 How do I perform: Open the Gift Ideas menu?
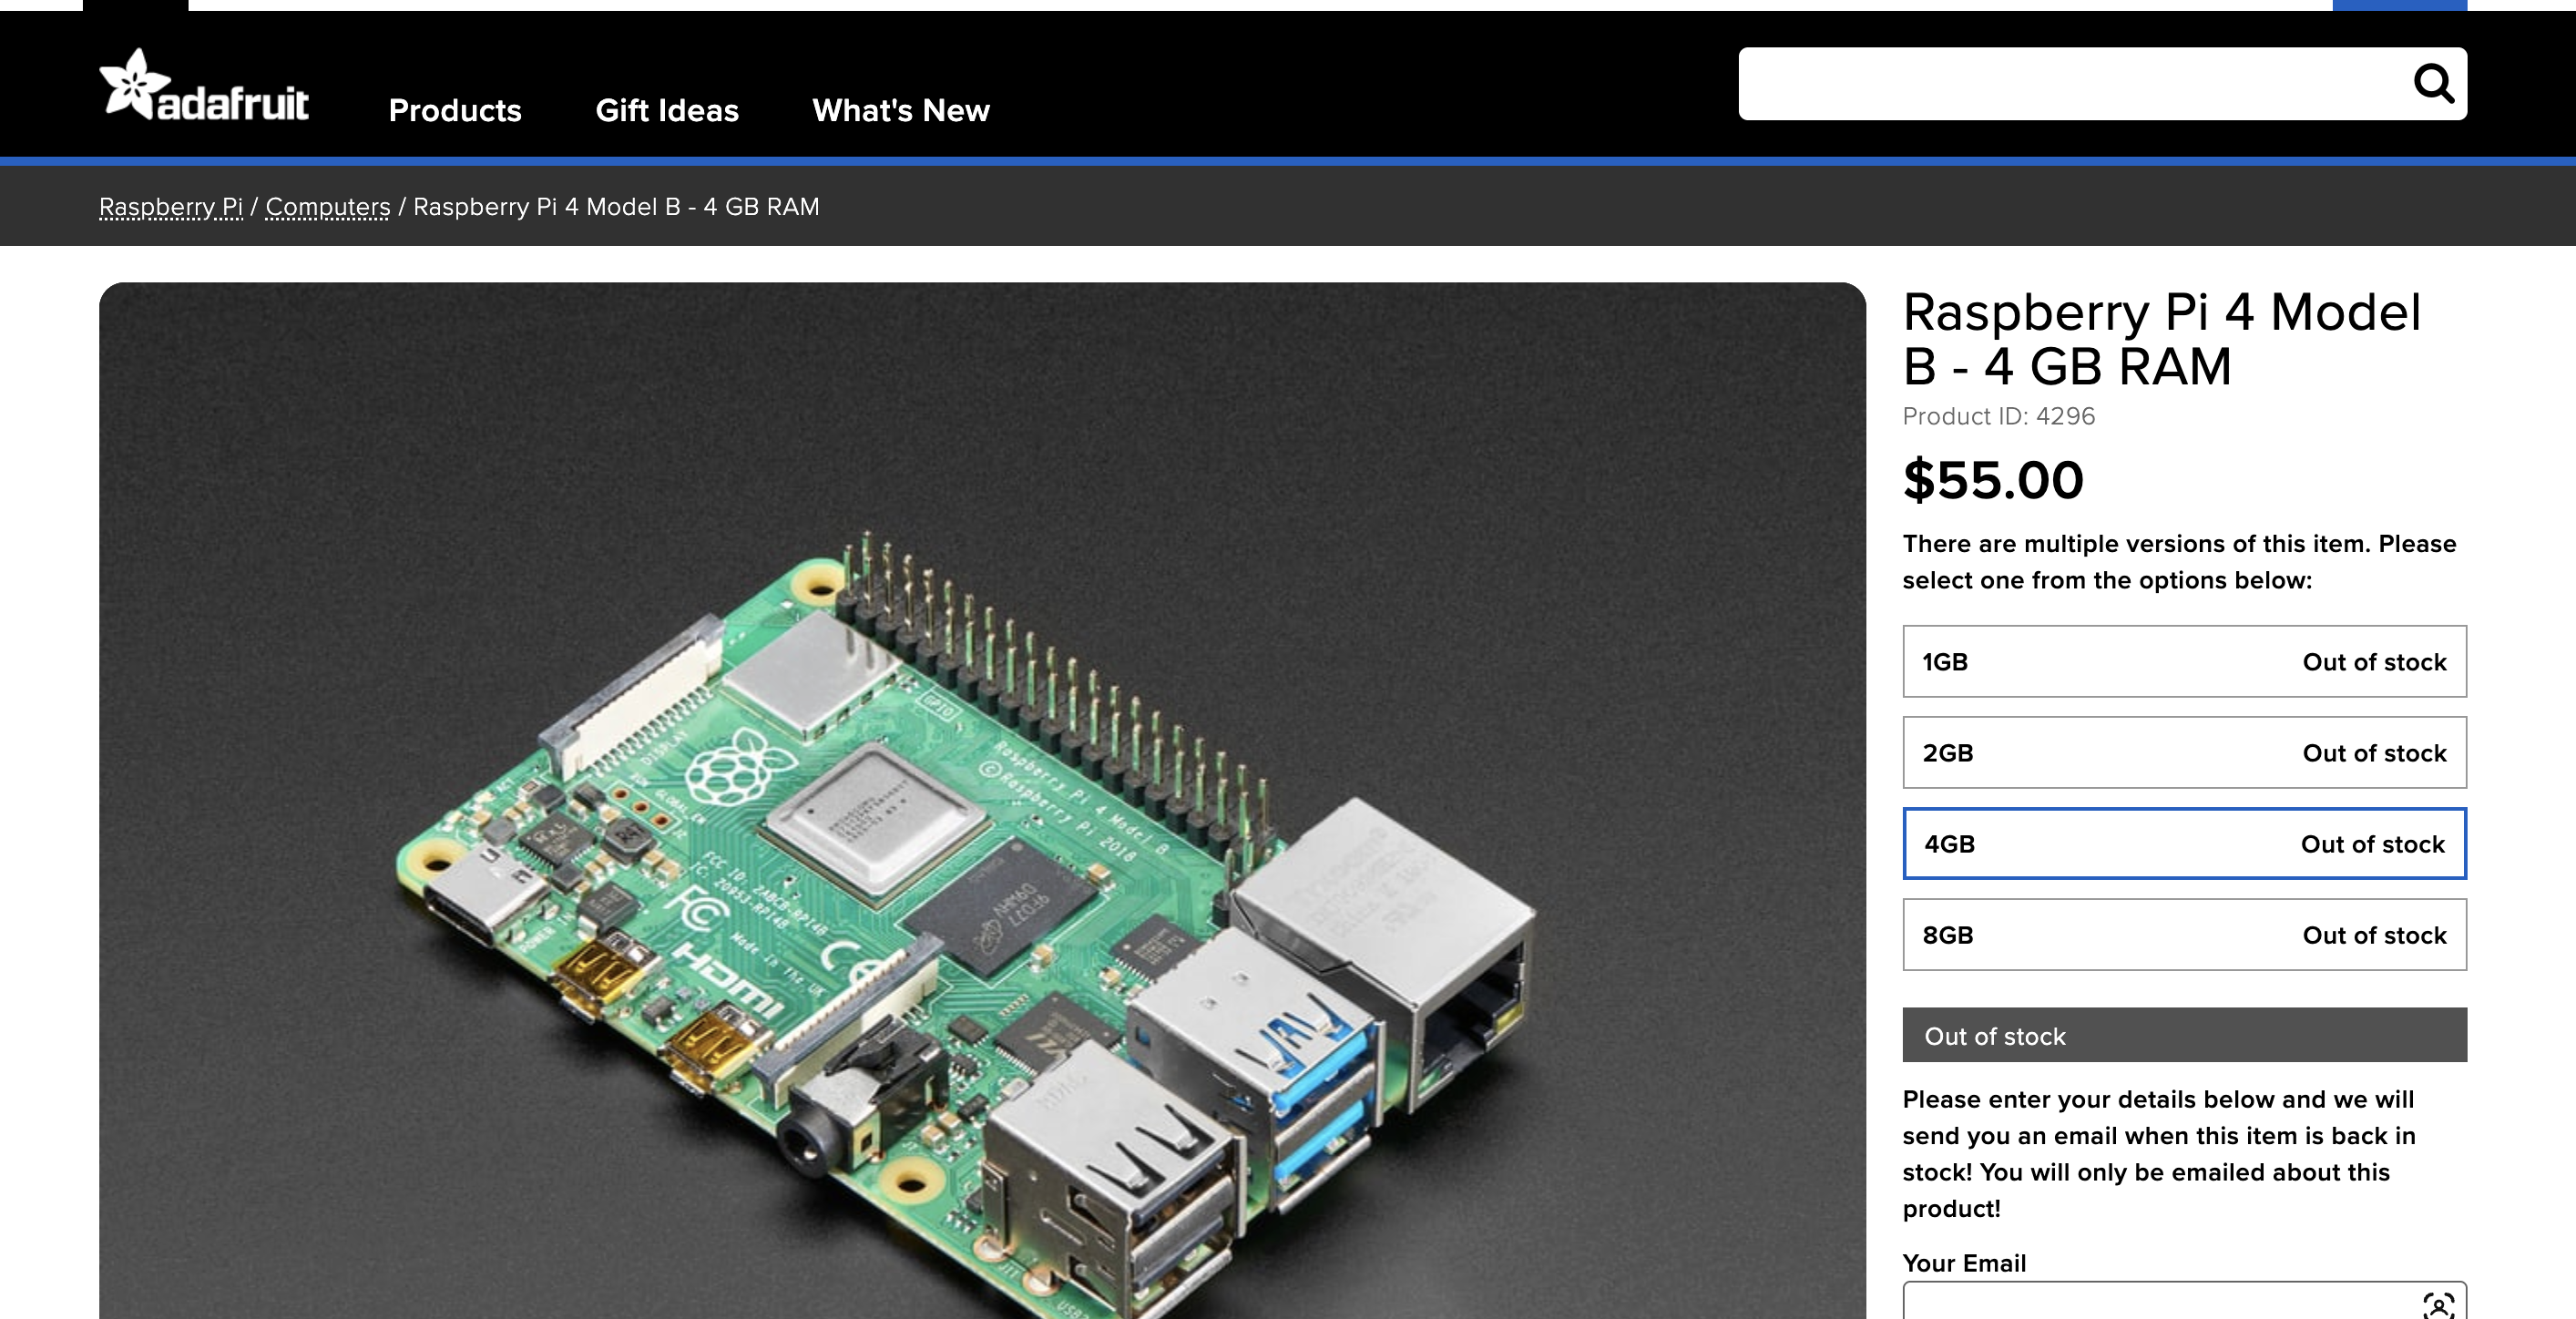(667, 110)
